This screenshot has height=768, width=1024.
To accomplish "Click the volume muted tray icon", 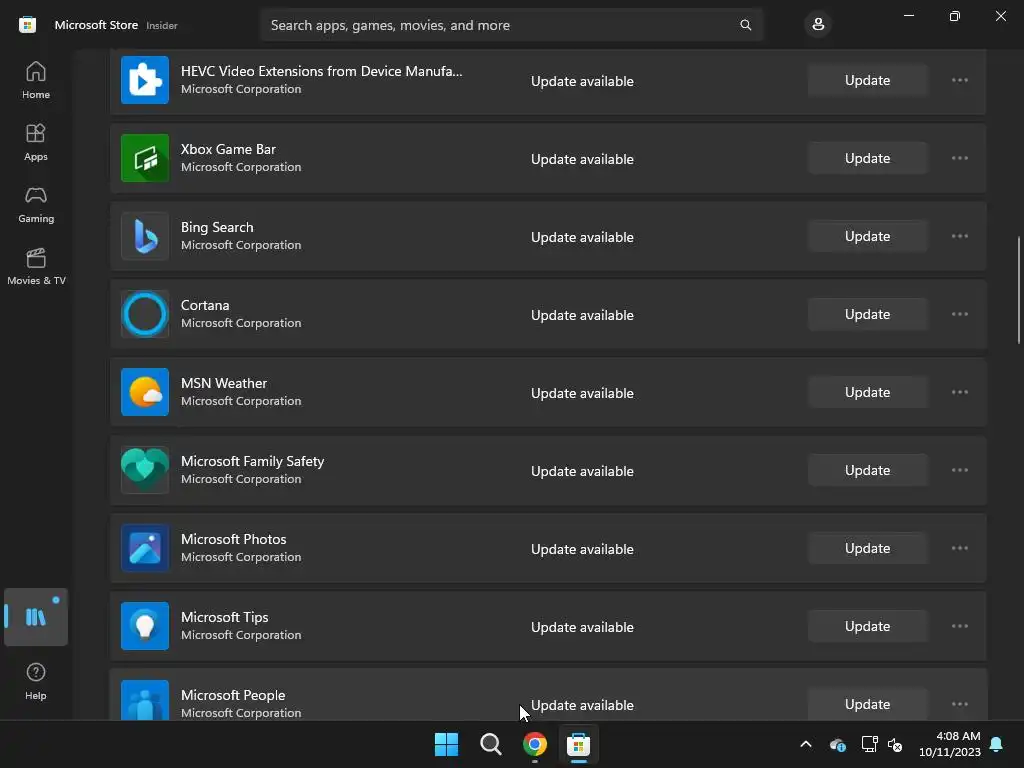I will pyautogui.click(x=895, y=744).
